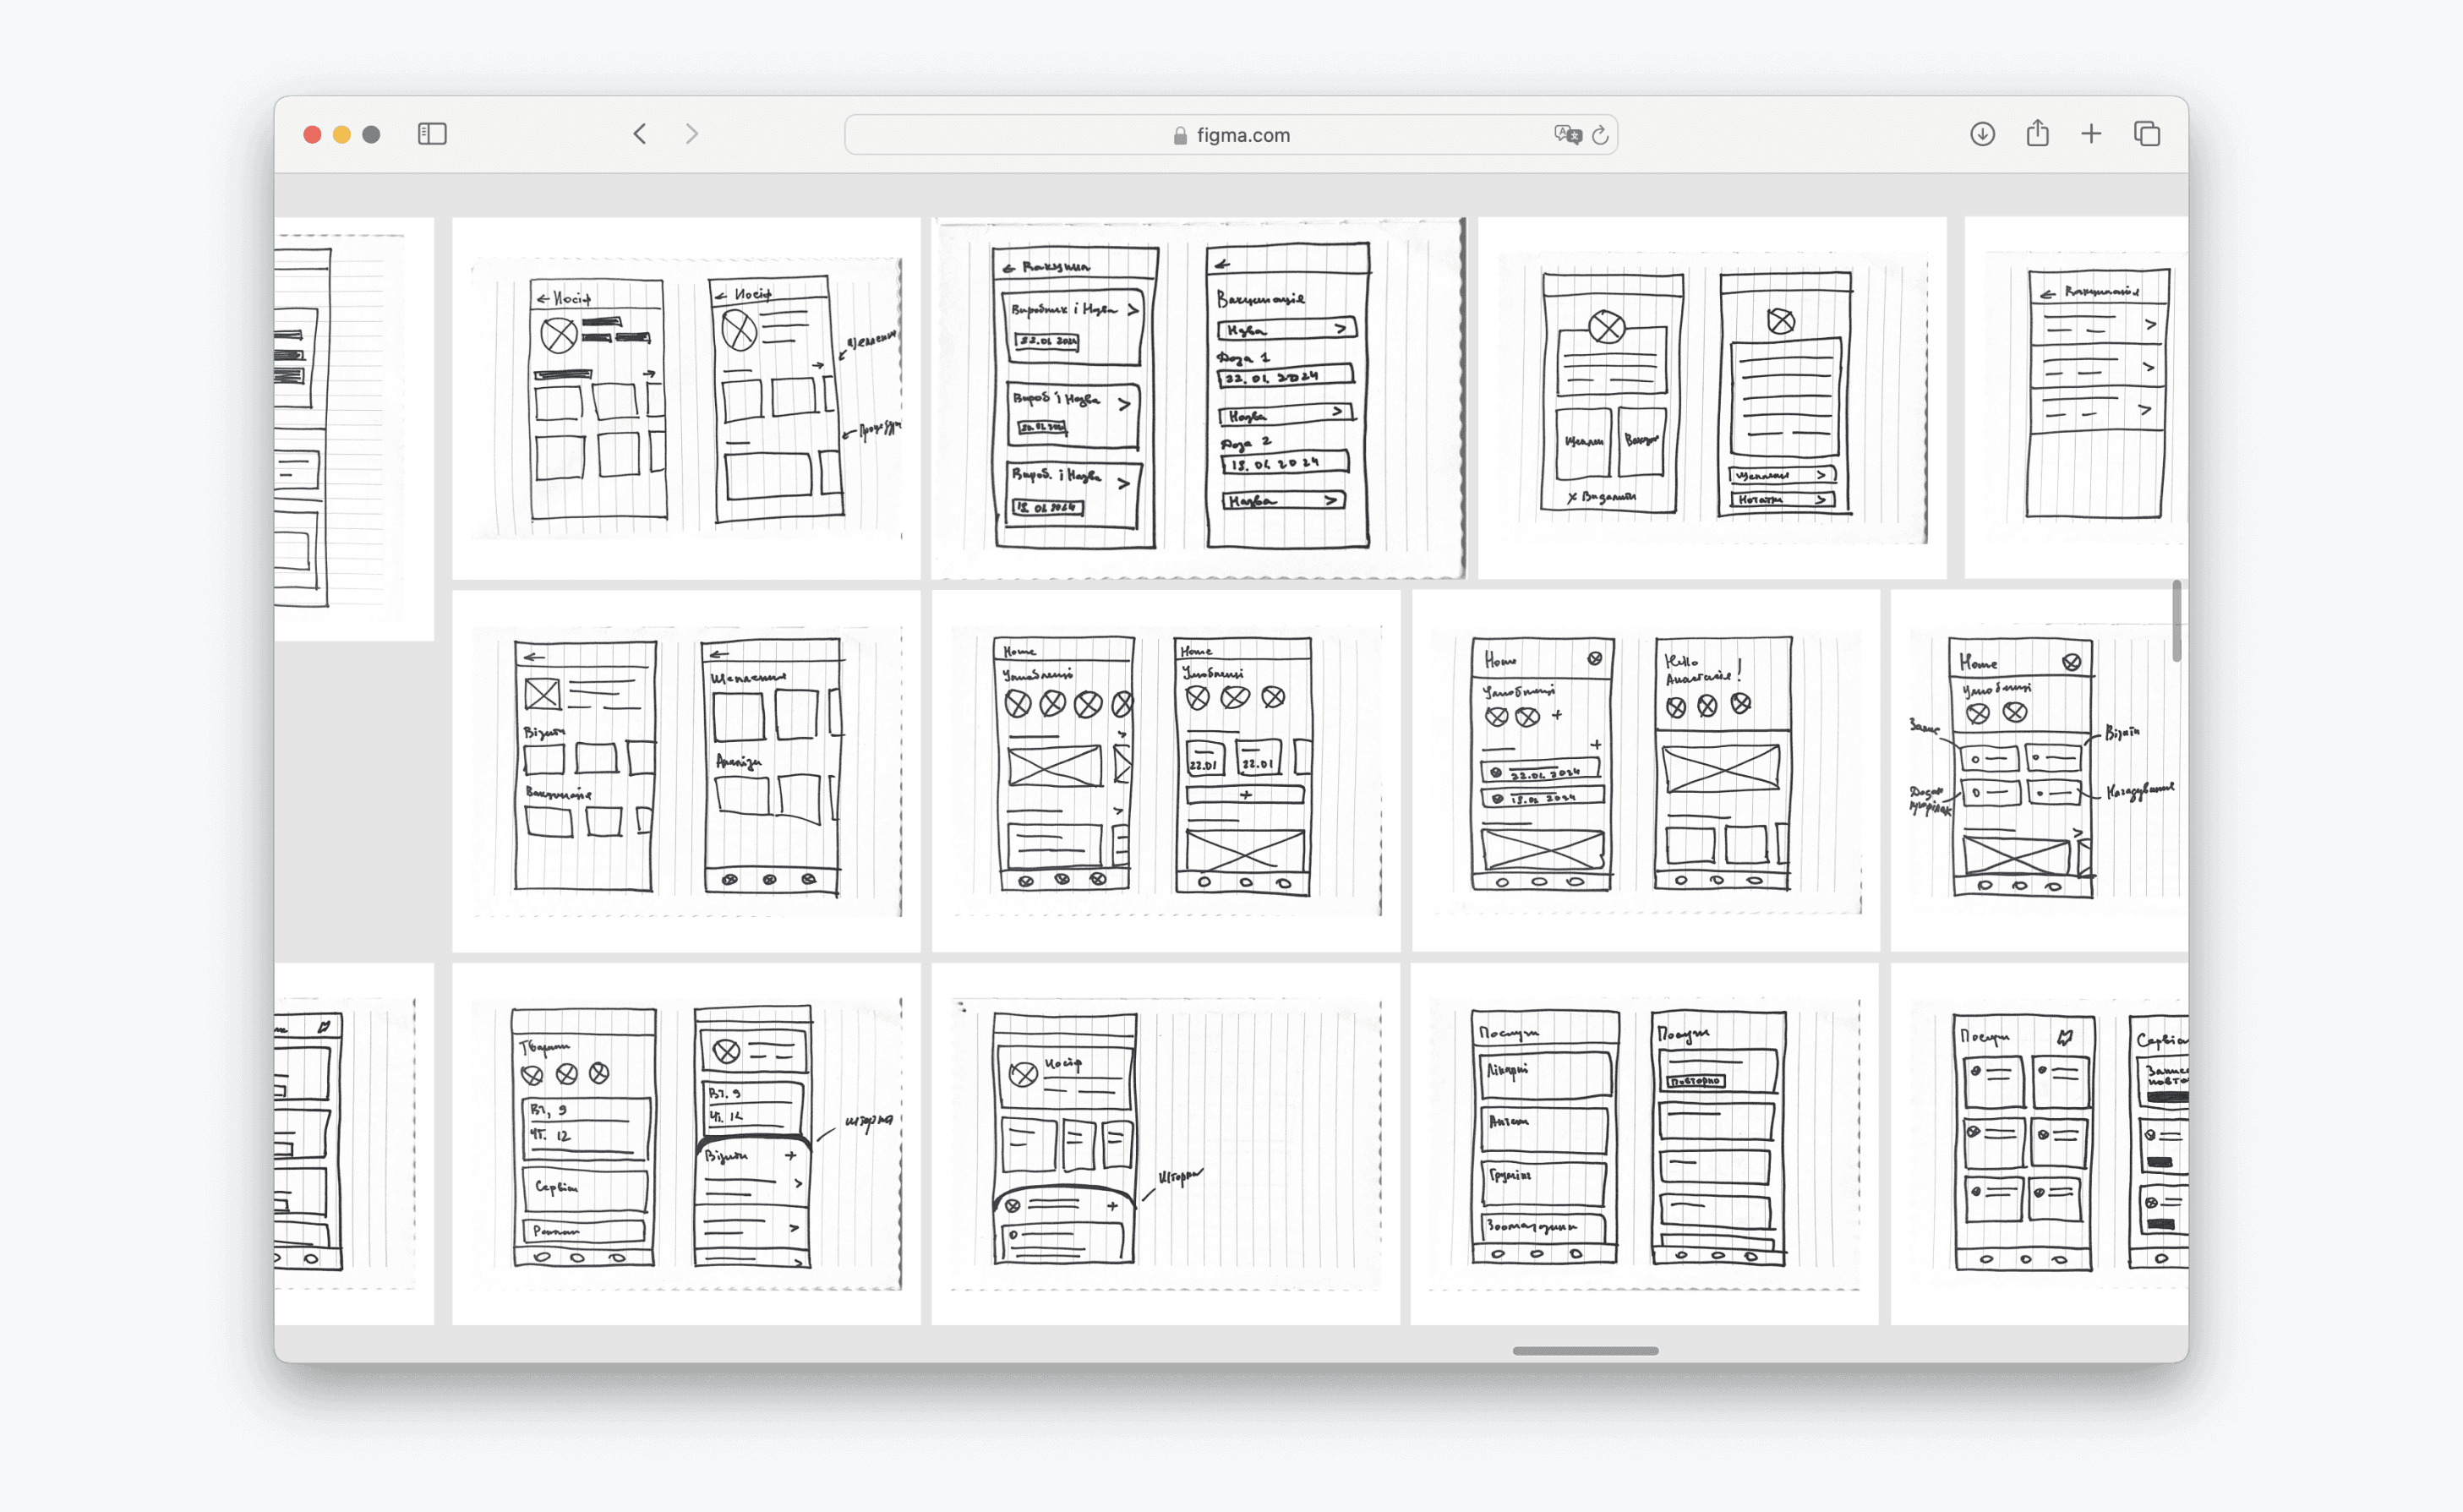2463x1512 pixels.
Task: Reload the figma.com page
Action: (x=1600, y=135)
